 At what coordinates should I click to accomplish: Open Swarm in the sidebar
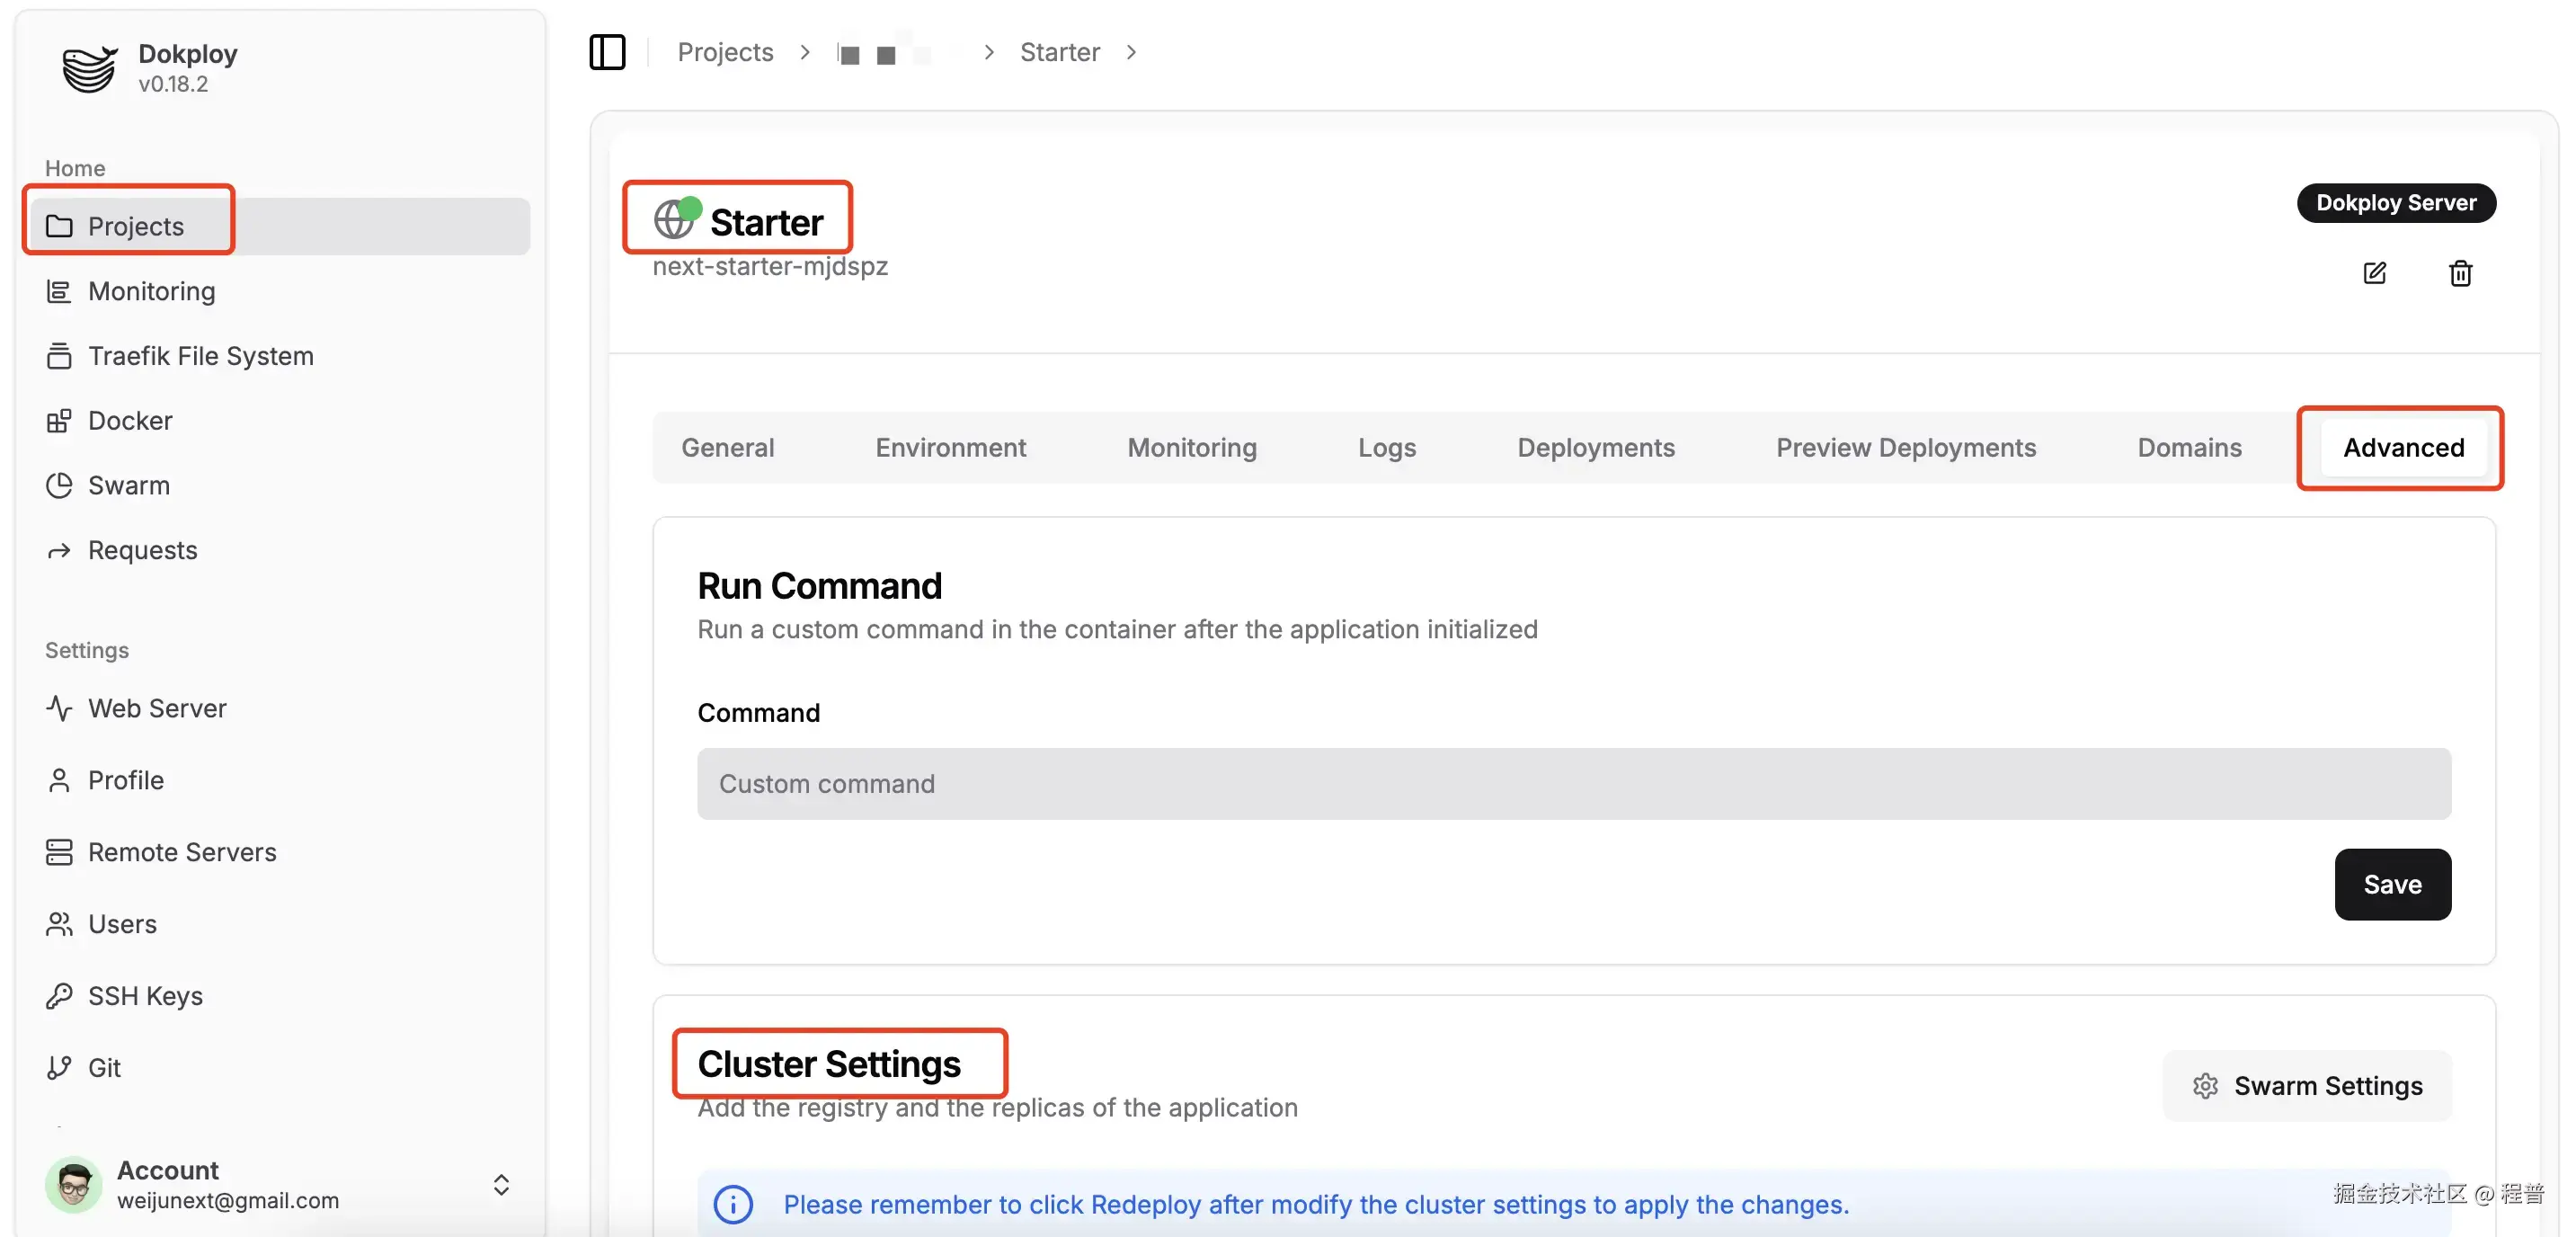pyautogui.click(x=128, y=485)
